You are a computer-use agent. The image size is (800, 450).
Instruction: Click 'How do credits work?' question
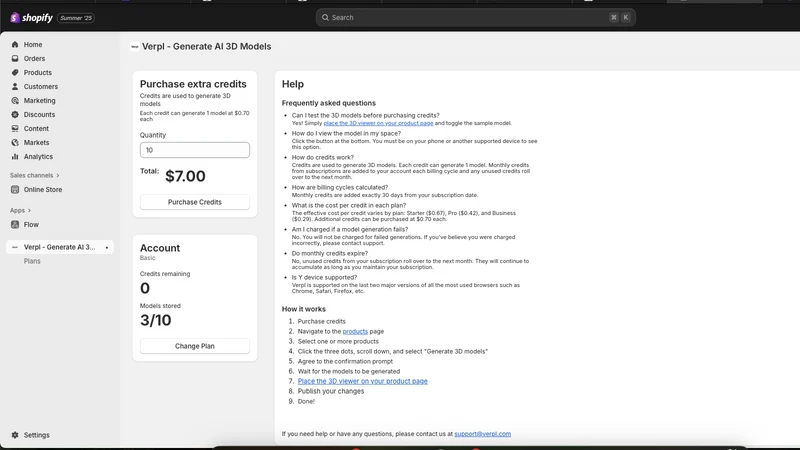322,158
